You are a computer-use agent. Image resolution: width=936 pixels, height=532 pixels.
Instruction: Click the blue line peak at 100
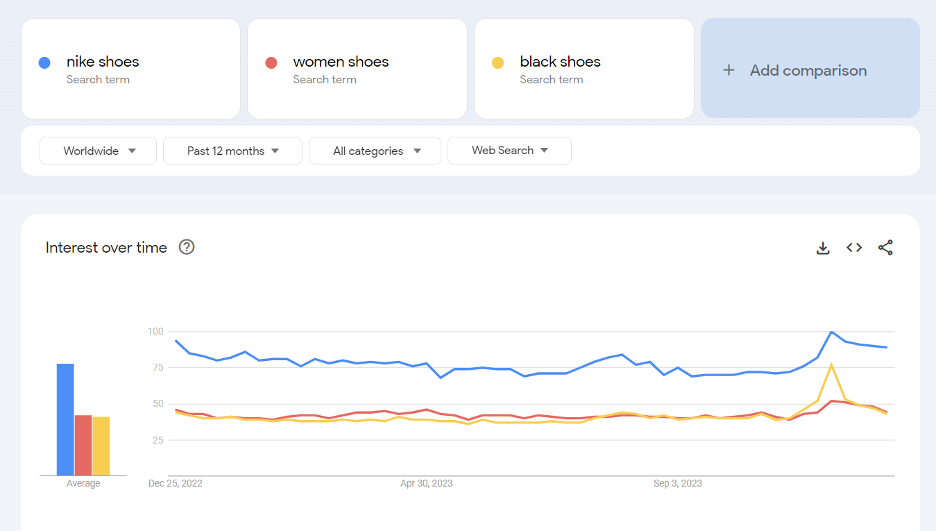(832, 332)
